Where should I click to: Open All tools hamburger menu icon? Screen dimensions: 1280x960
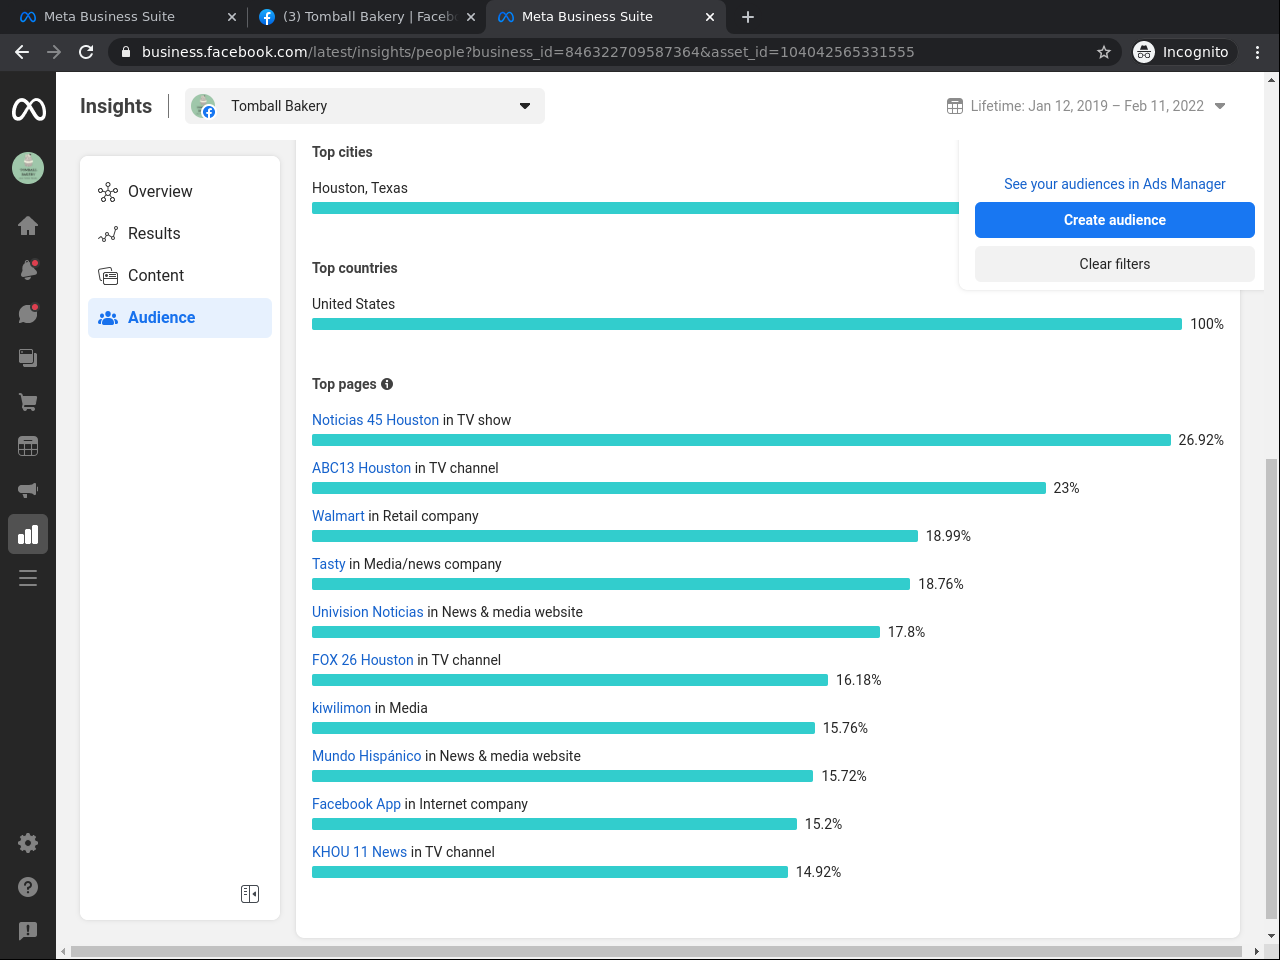28,578
